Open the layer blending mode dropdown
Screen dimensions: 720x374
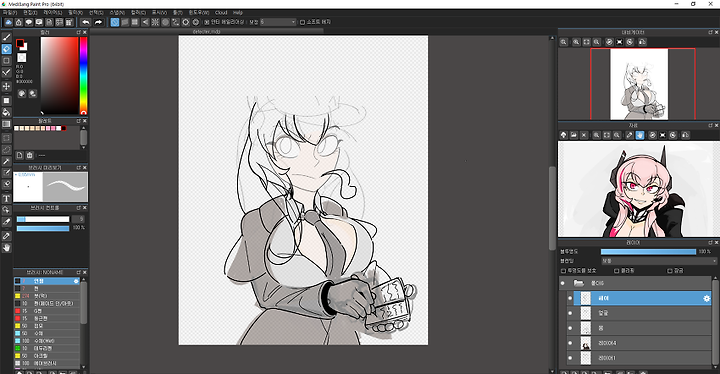[x=659, y=261]
